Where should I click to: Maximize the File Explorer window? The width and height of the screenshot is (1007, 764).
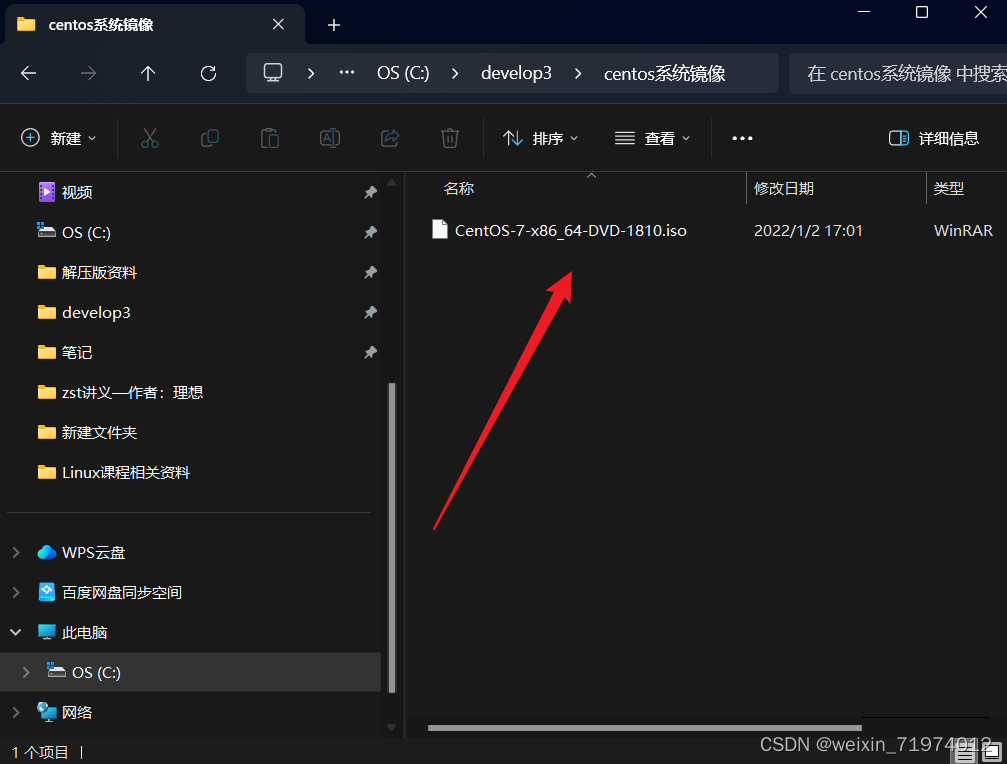(922, 12)
